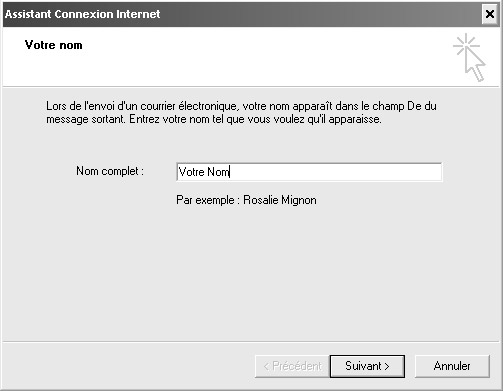Click the word Mignon in the example text
Viewport: 503px width, 391px height.
click(299, 200)
